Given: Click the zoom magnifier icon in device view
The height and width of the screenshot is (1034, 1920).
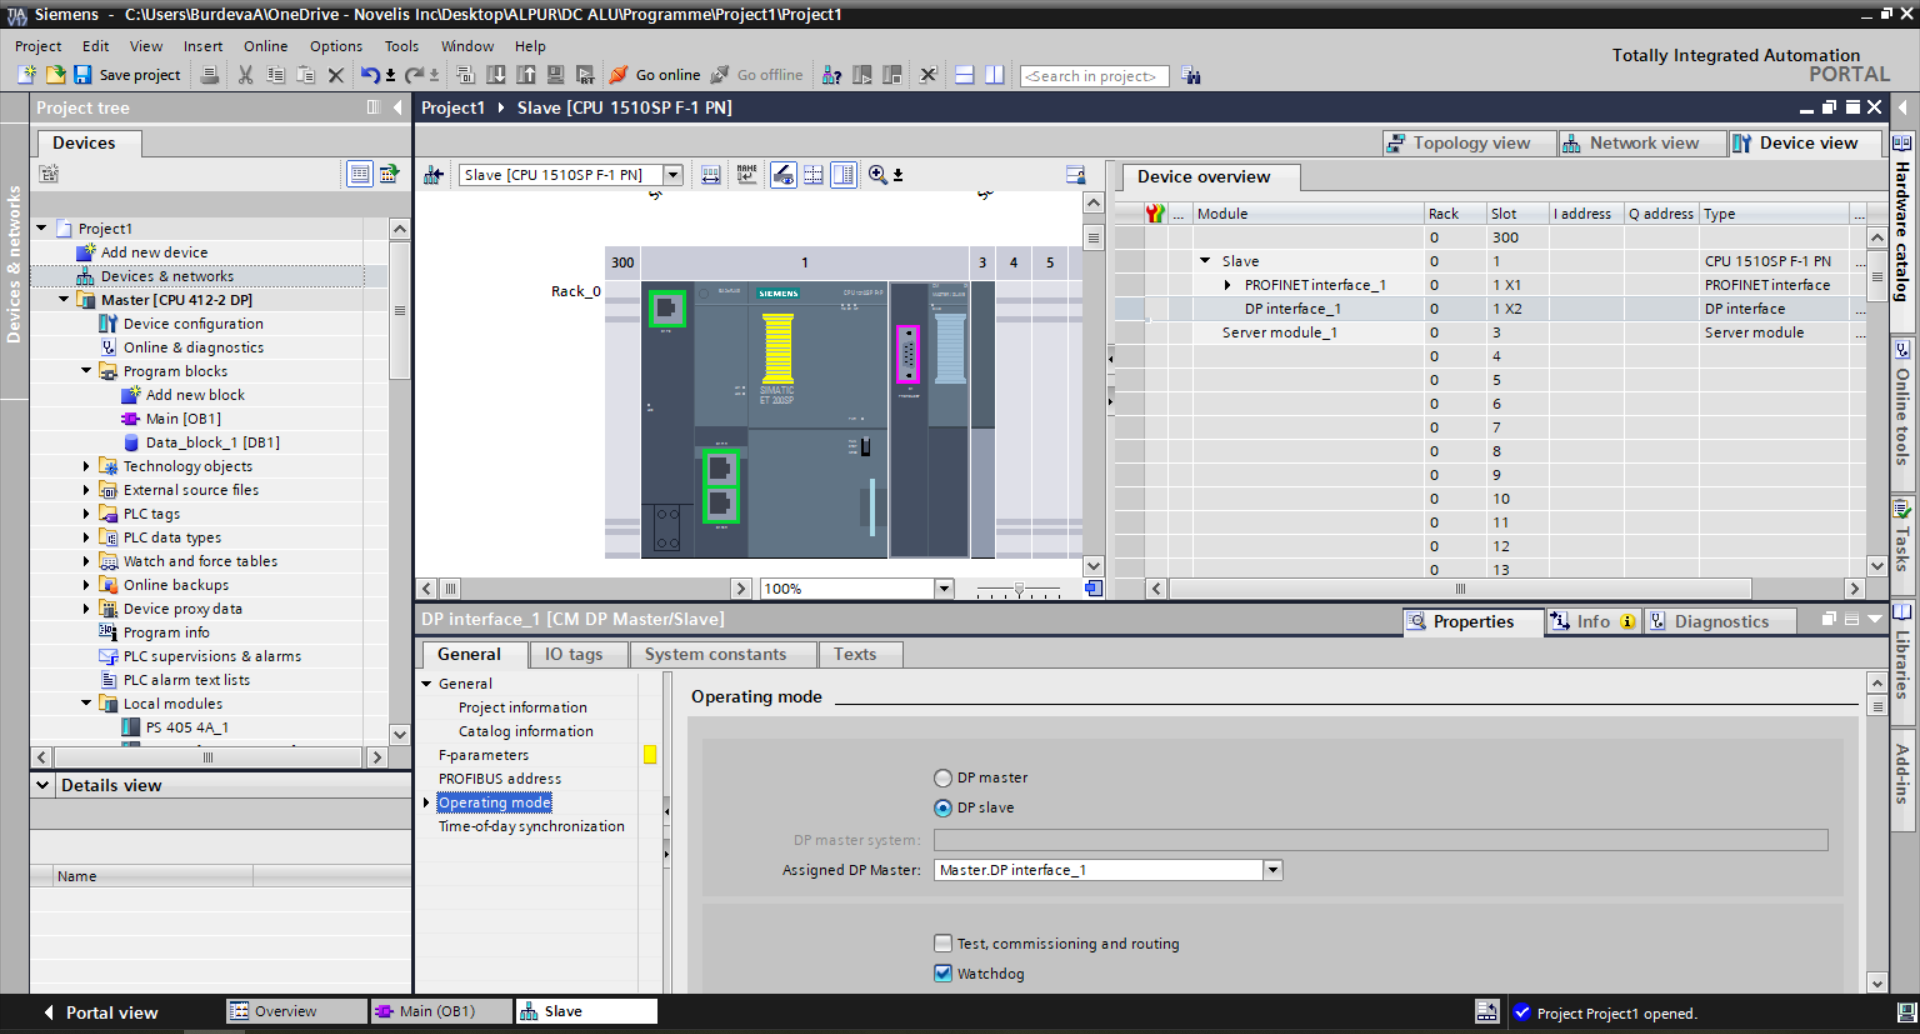Looking at the screenshot, I should click(x=877, y=175).
